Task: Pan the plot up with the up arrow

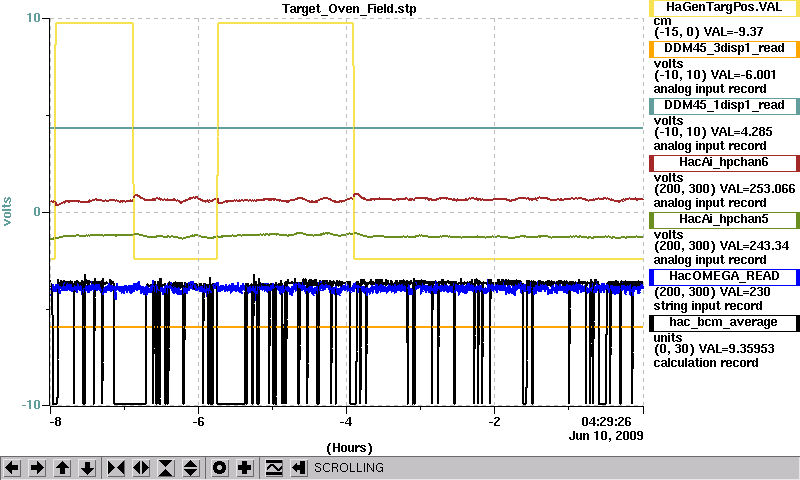Action: tap(62, 467)
